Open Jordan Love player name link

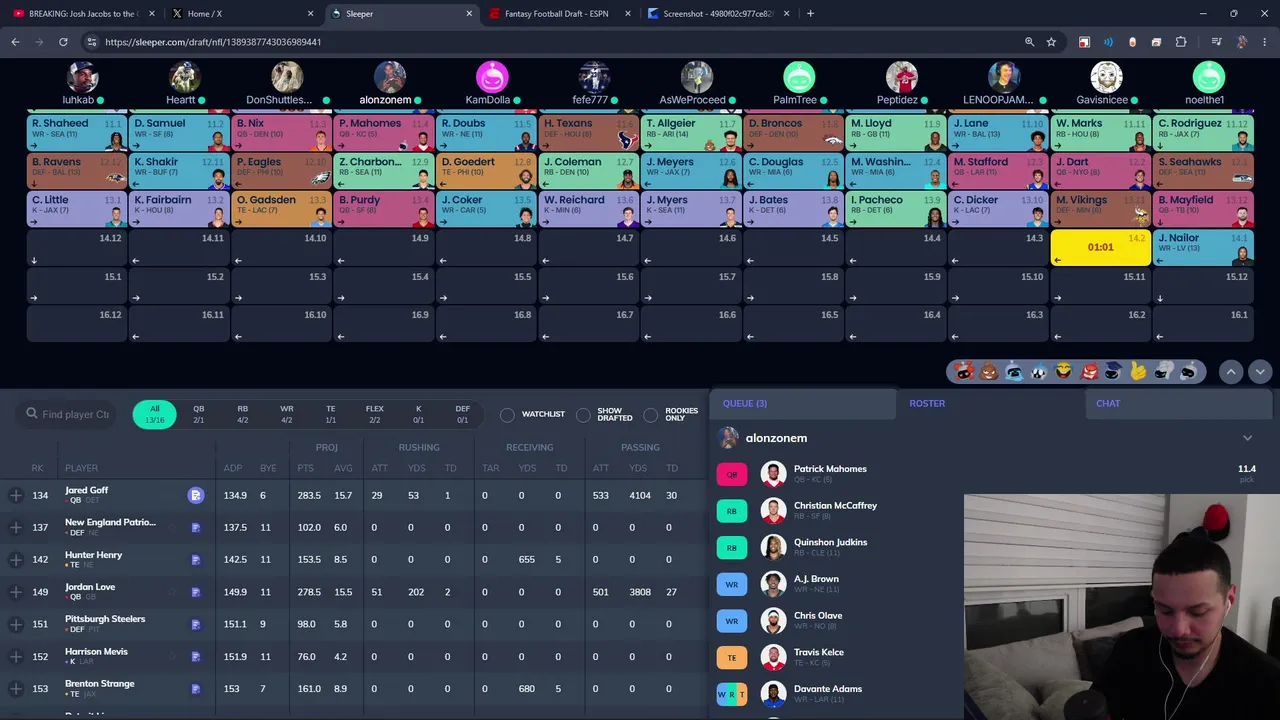tap(90, 587)
